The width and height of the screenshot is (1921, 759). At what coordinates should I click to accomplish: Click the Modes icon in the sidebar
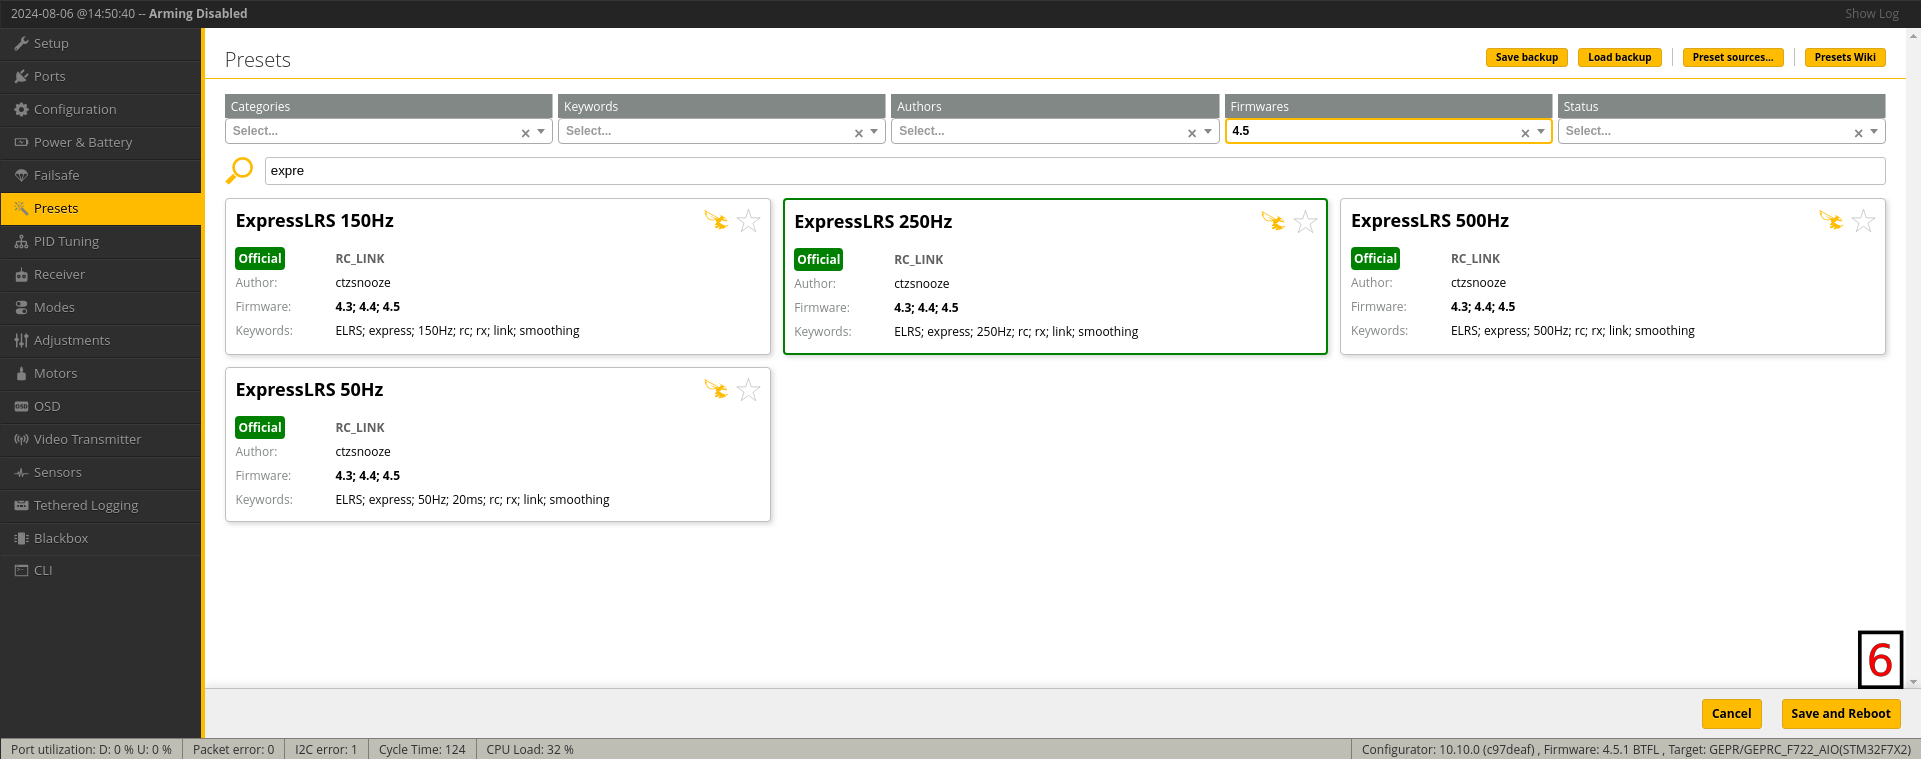21,307
